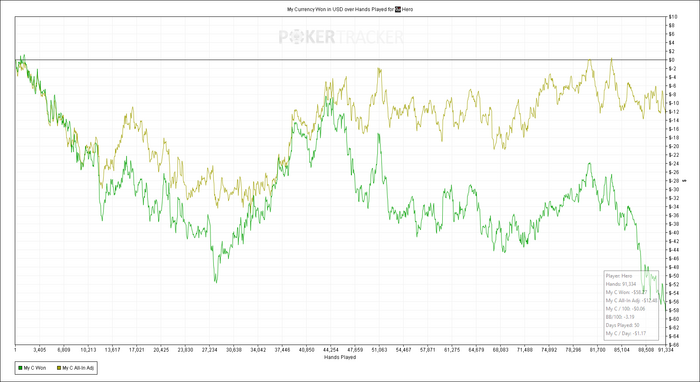
Task: Click the 'My C Won: -$58.27' summary line
Action: coord(626,292)
